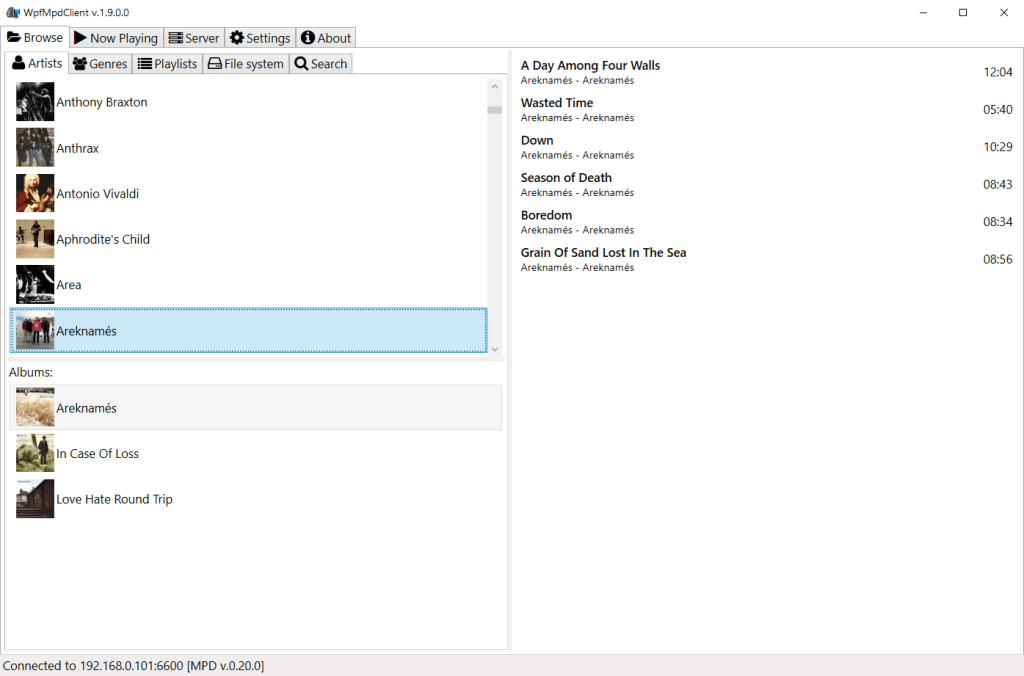This screenshot has width=1024, height=676.
Task: Click the 08:43 track duration
Action: coord(998,184)
